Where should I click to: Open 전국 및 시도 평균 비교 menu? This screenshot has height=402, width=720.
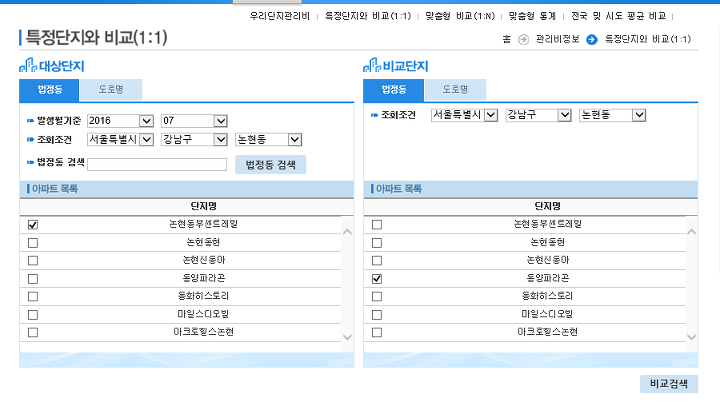619,16
